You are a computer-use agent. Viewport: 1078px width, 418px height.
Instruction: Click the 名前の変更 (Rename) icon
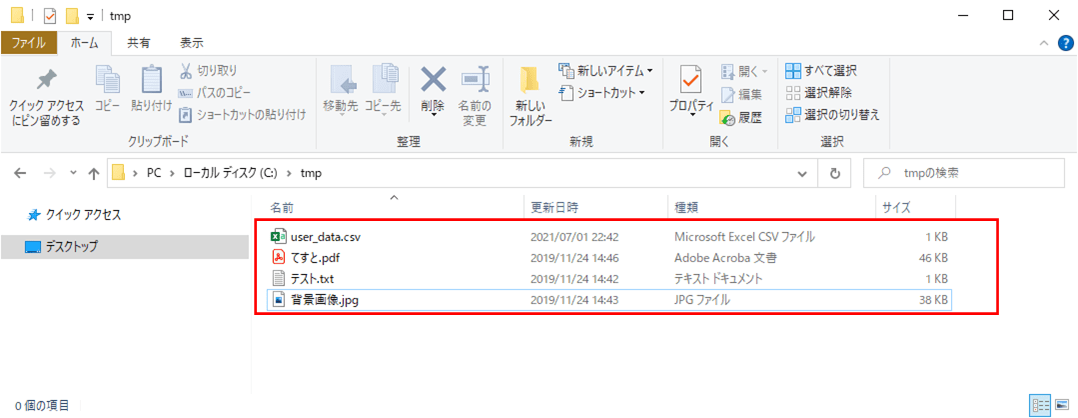[x=474, y=80]
